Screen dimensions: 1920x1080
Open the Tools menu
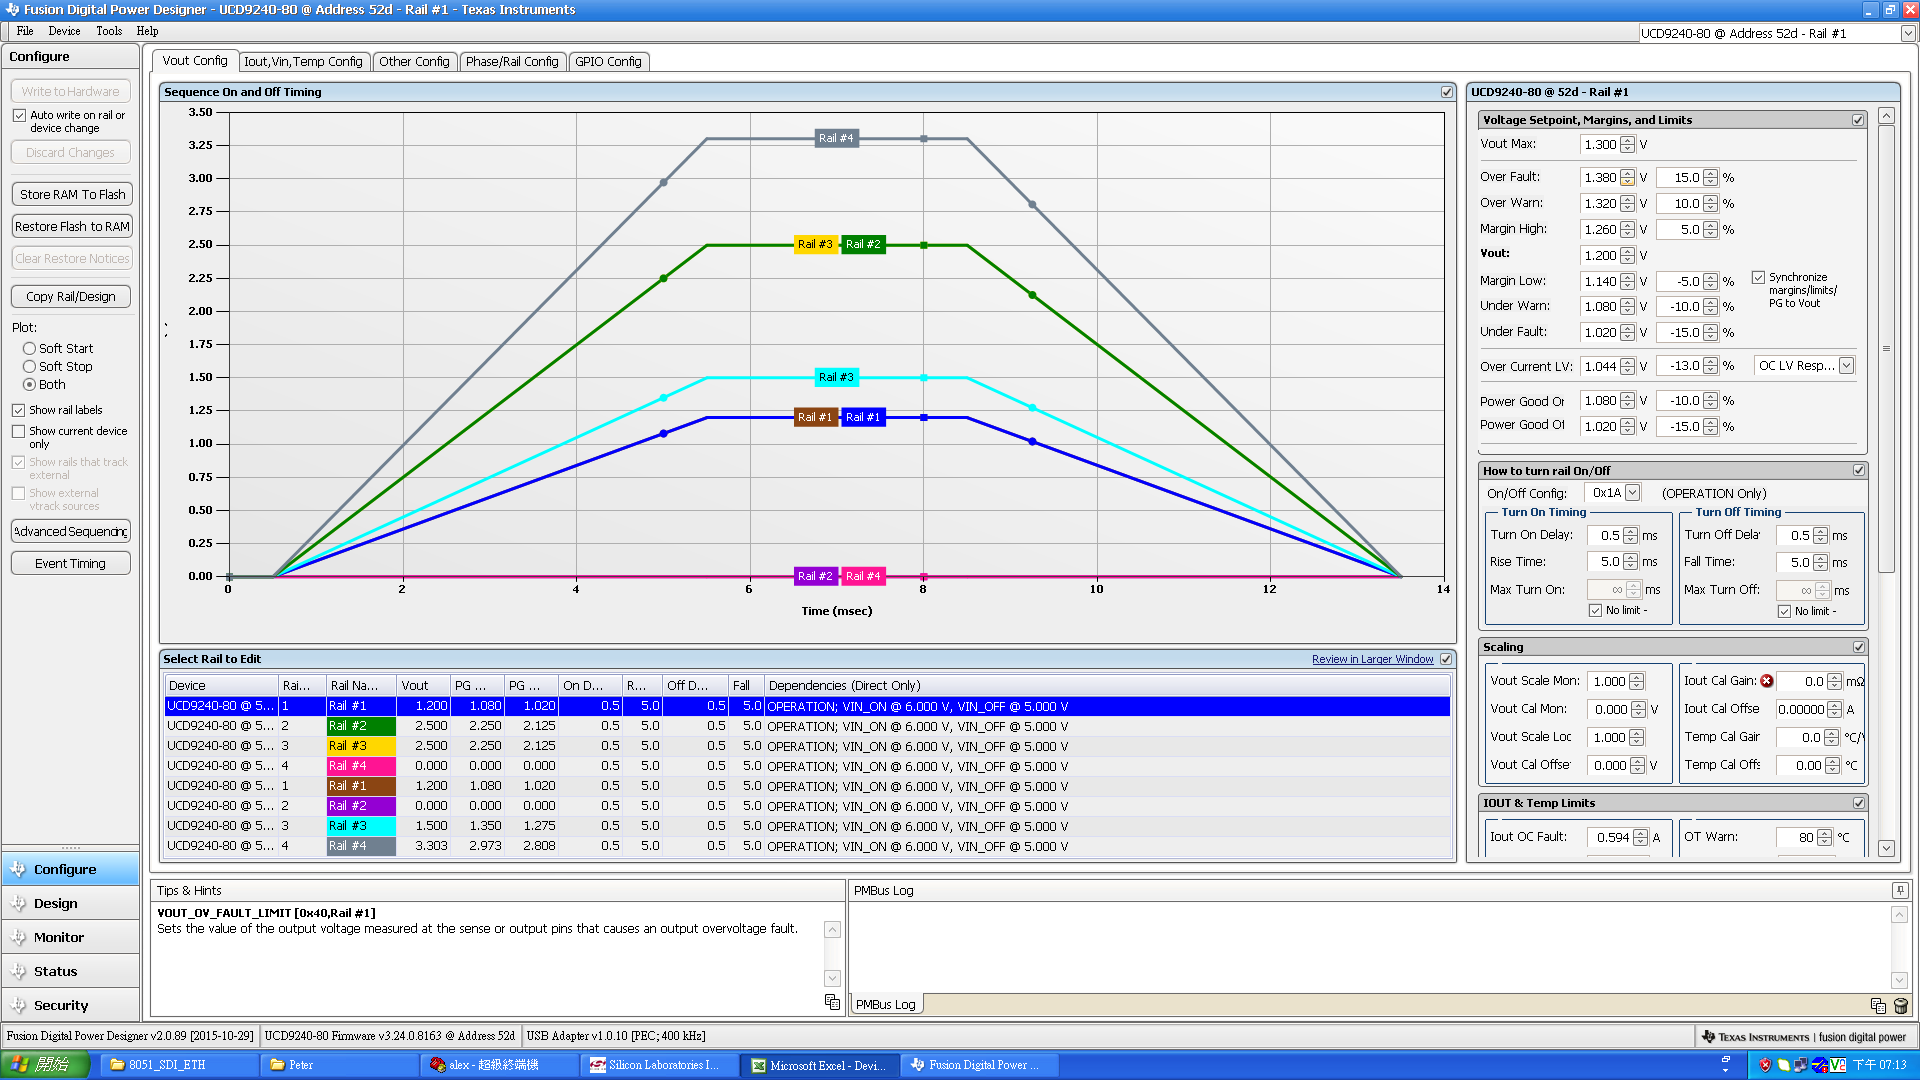coord(109,31)
